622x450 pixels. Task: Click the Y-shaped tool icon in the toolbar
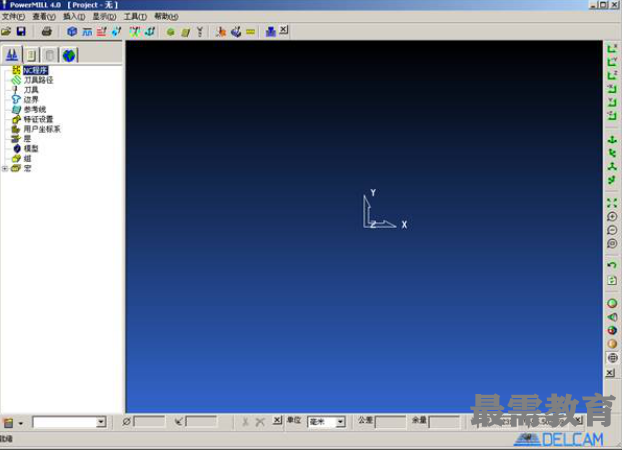click(200, 32)
